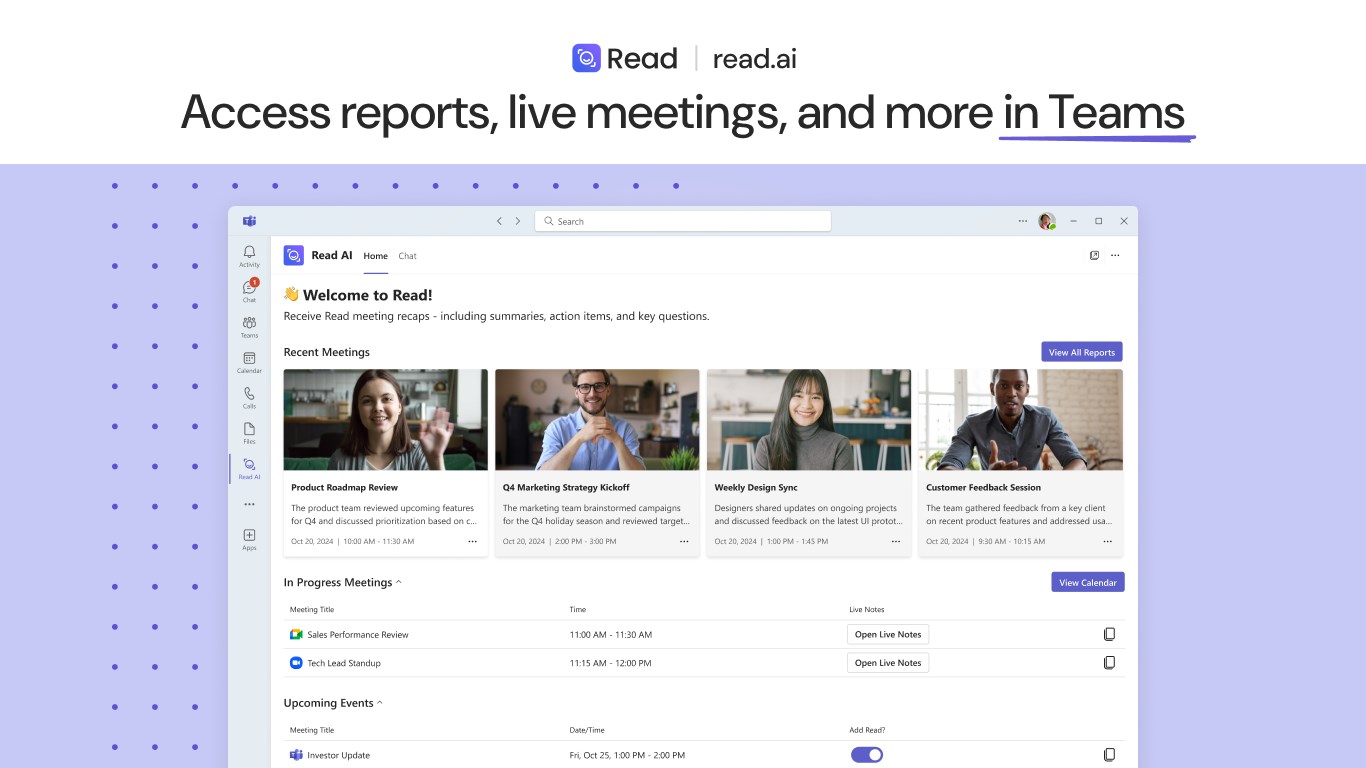
Task: Select the Sales Performance Review title
Action: point(358,635)
